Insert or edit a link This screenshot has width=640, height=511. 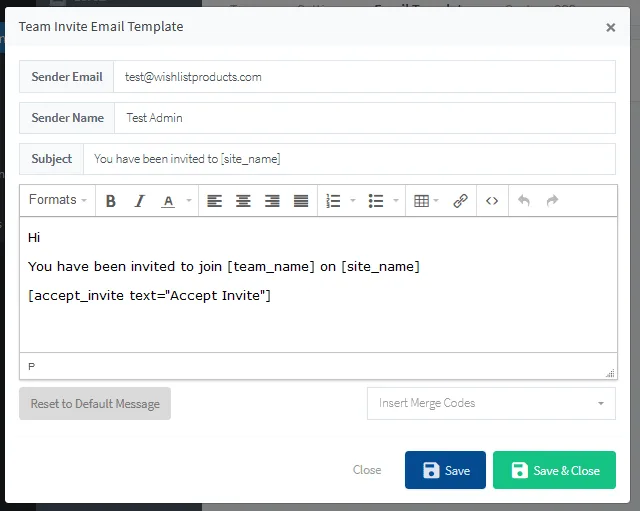460,201
